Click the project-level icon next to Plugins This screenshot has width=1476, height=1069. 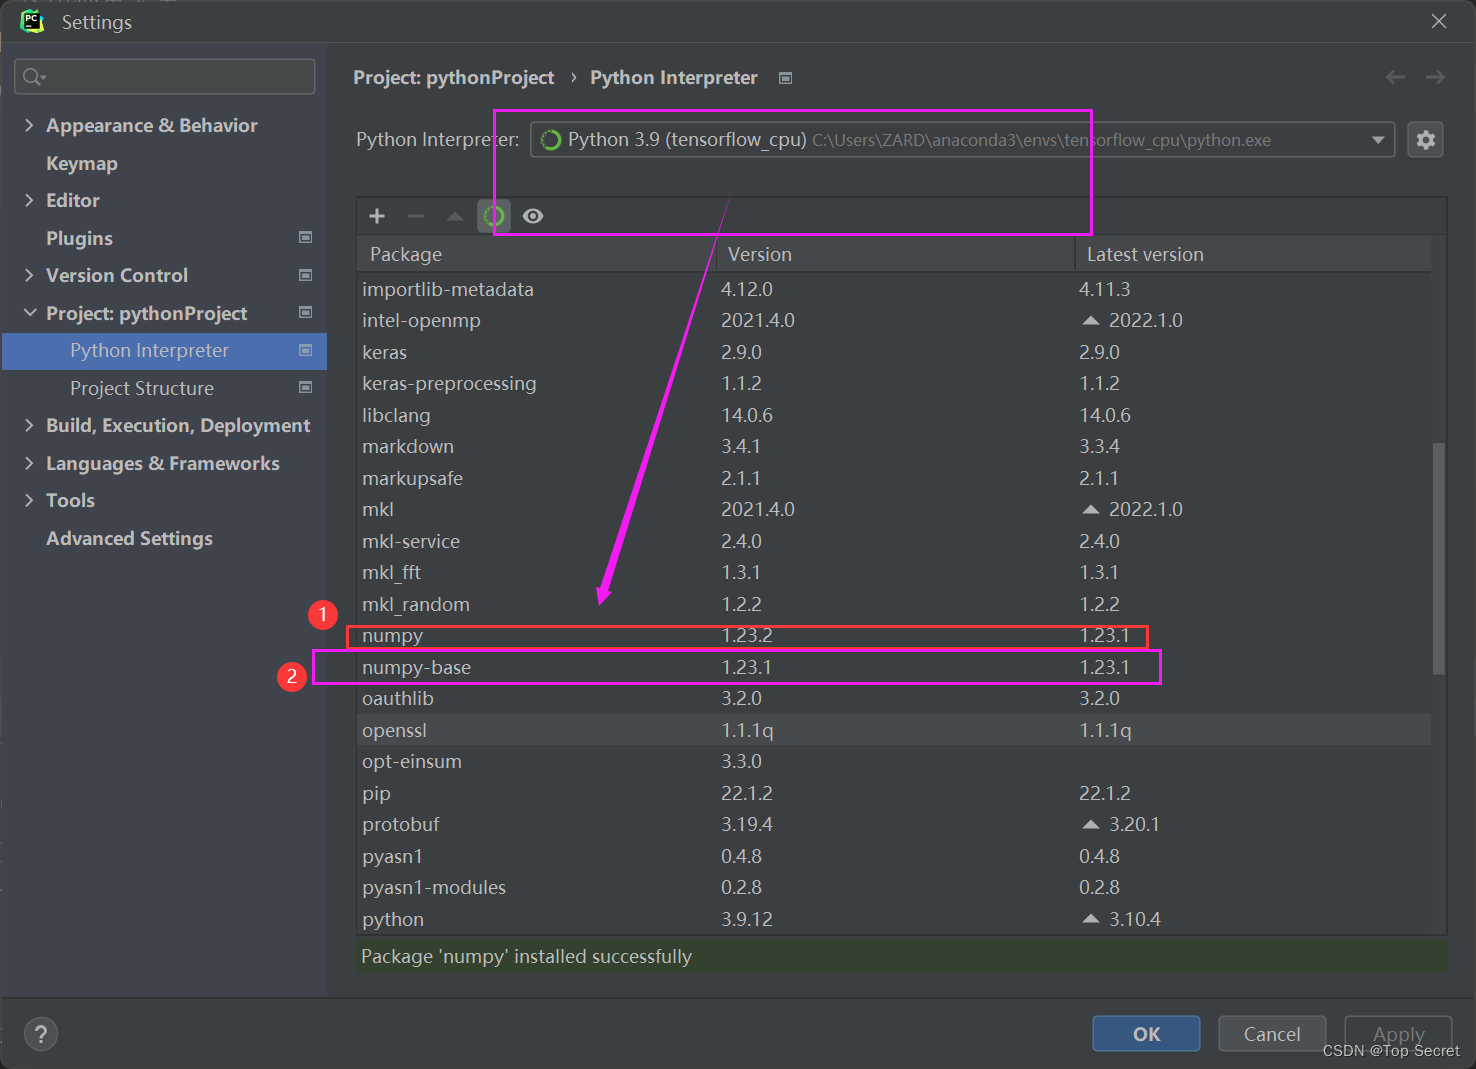click(306, 238)
